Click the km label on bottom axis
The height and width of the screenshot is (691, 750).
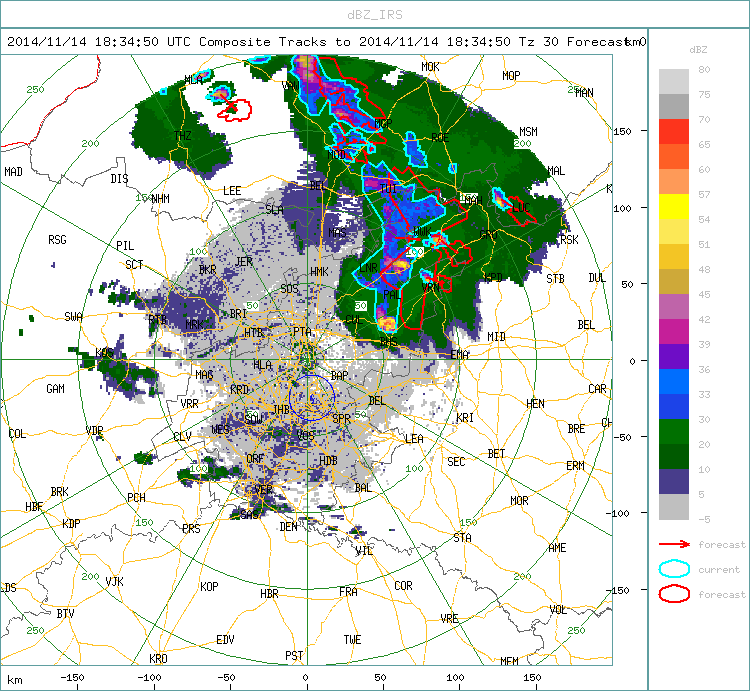pos(15,680)
